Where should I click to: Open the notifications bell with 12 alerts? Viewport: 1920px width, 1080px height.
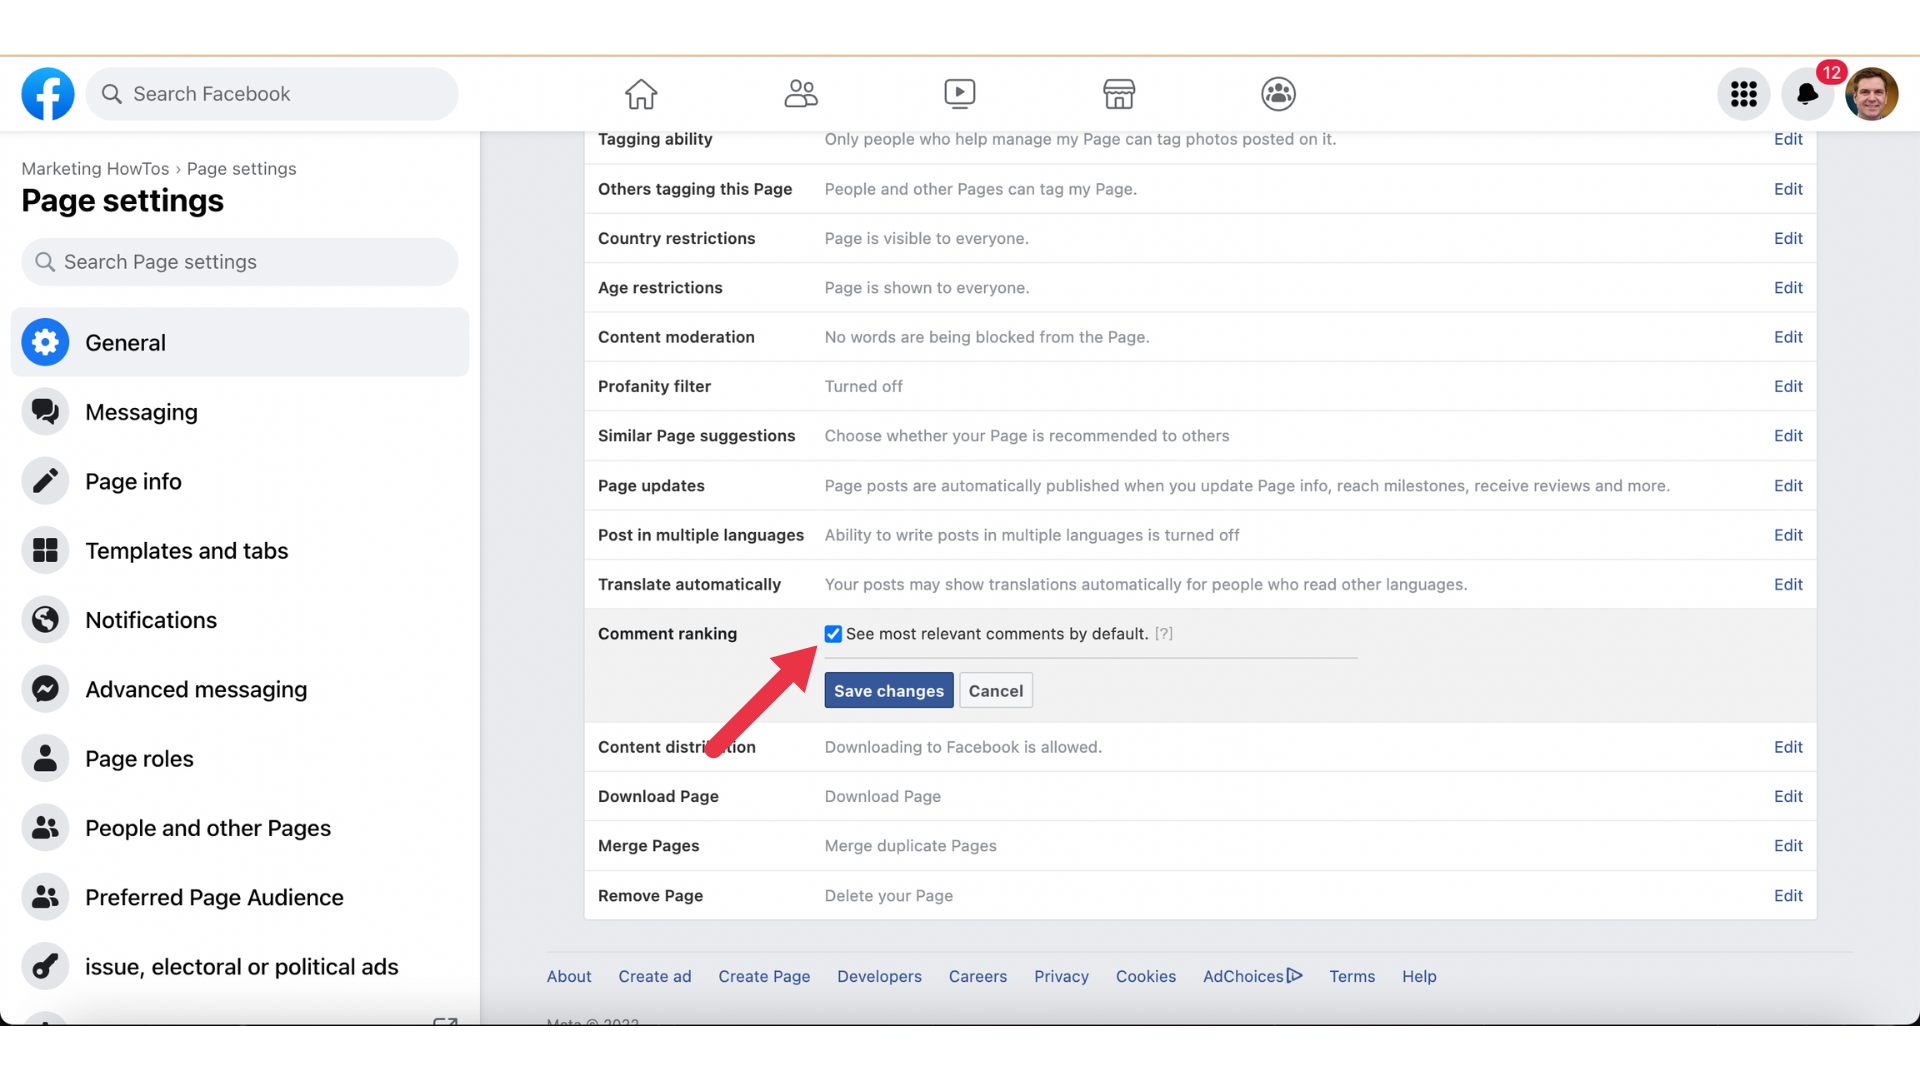pos(1808,96)
